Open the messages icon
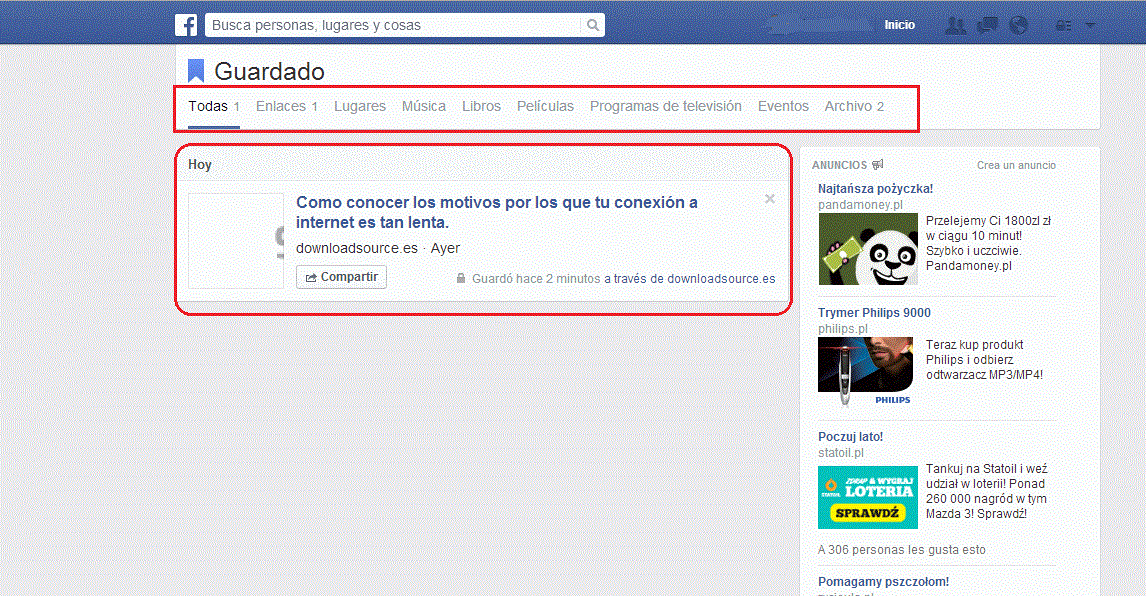The width and height of the screenshot is (1146, 596). tap(987, 26)
